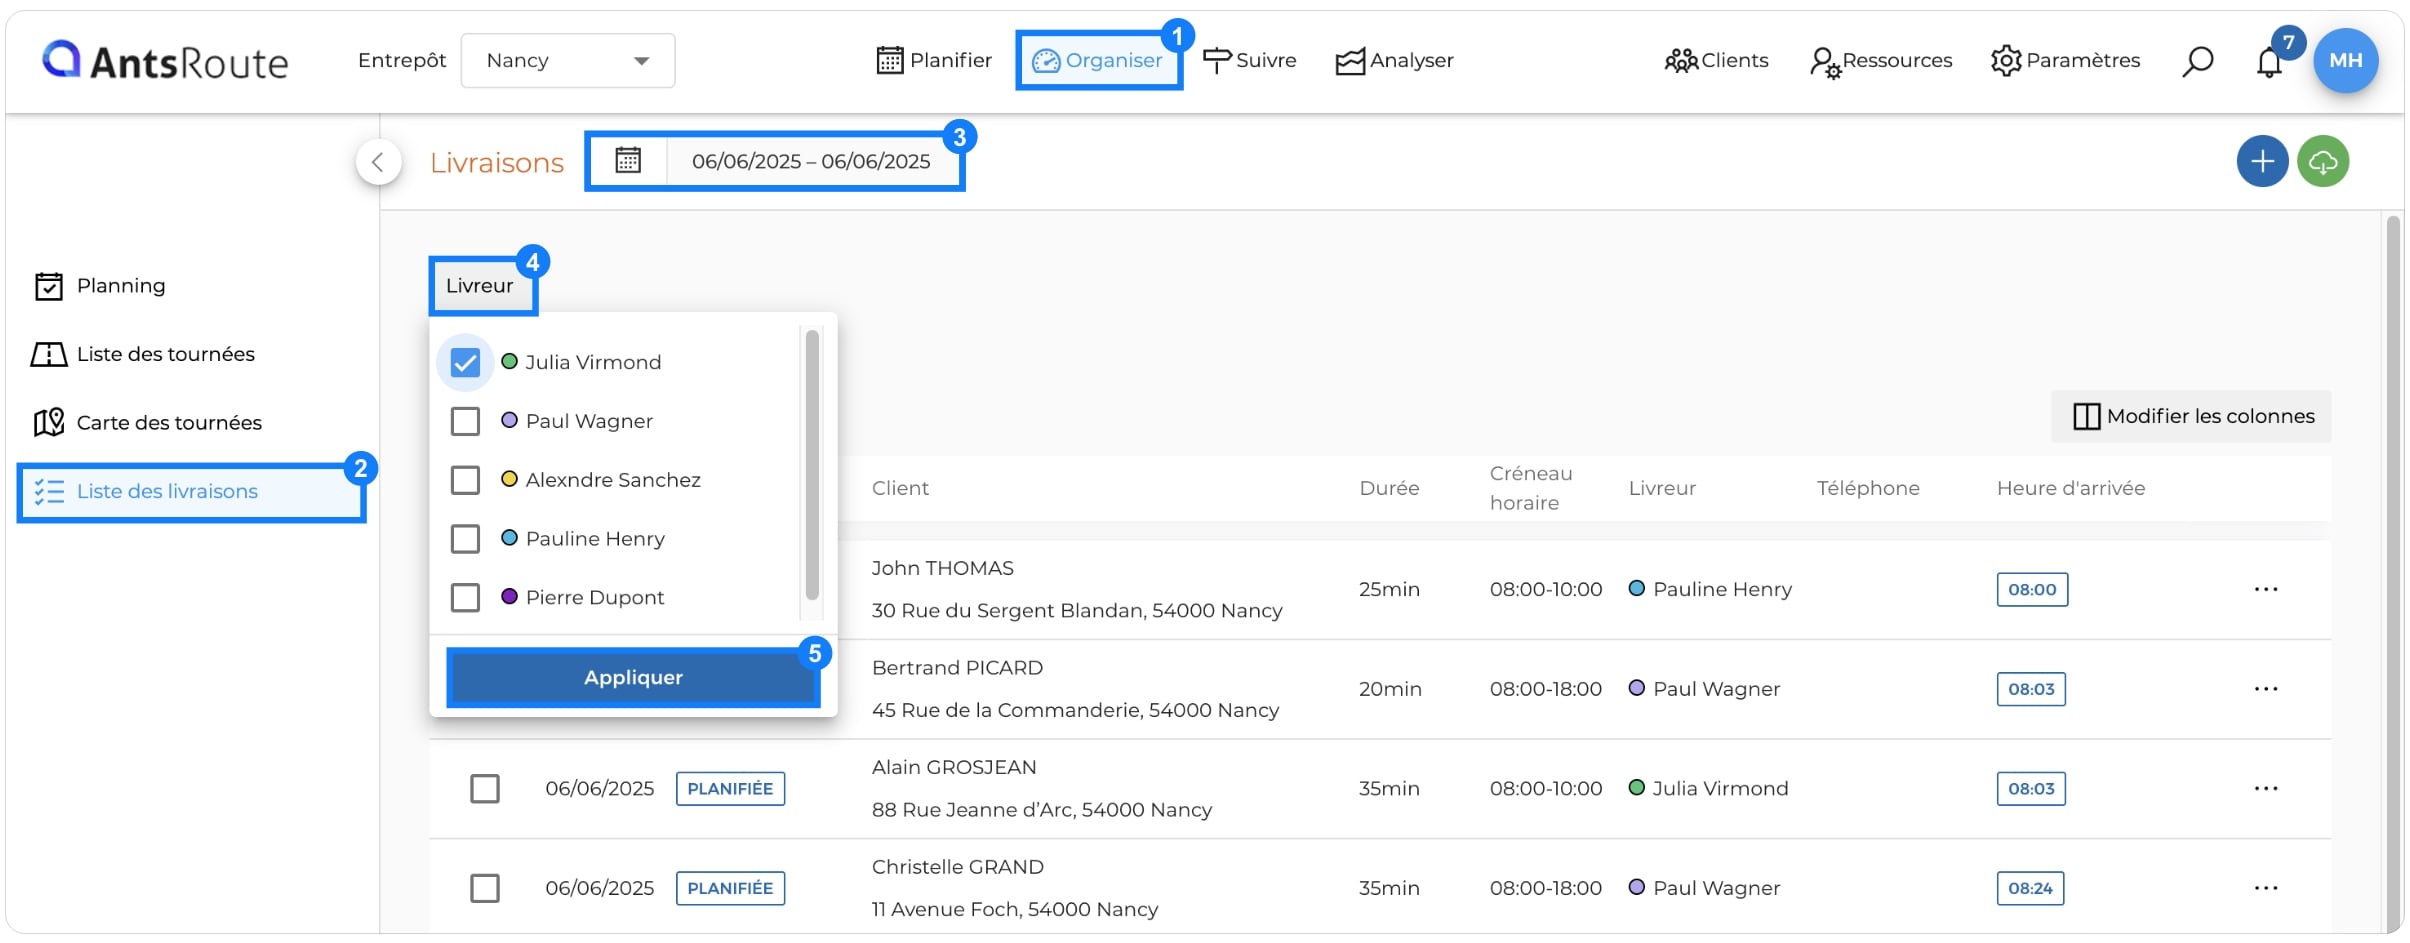Open Paramètres settings
This screenshot has width=2410, height=943.
click(2065, 60)
